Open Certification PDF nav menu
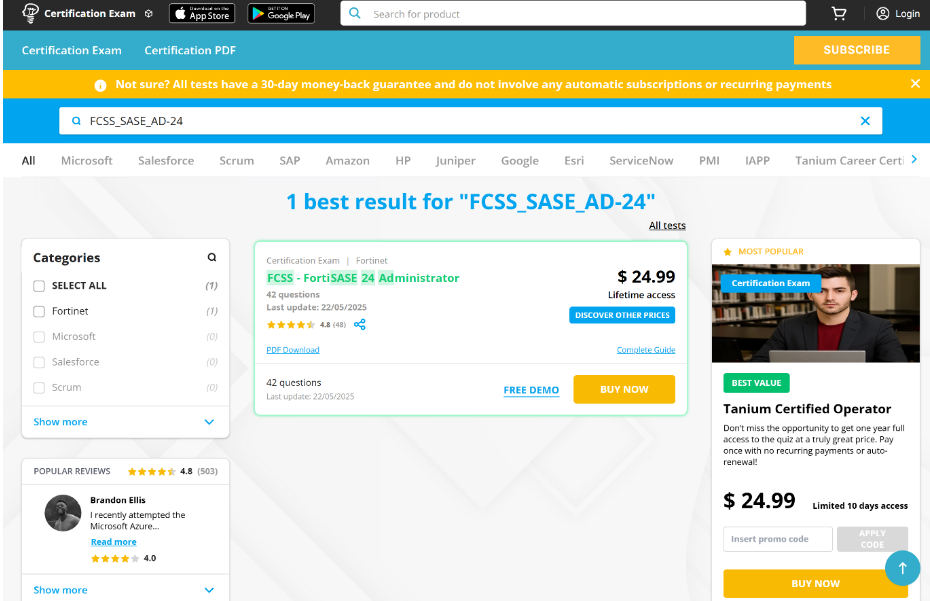The image size is (930, 601). pyautogui.click(x=190, y=50)
